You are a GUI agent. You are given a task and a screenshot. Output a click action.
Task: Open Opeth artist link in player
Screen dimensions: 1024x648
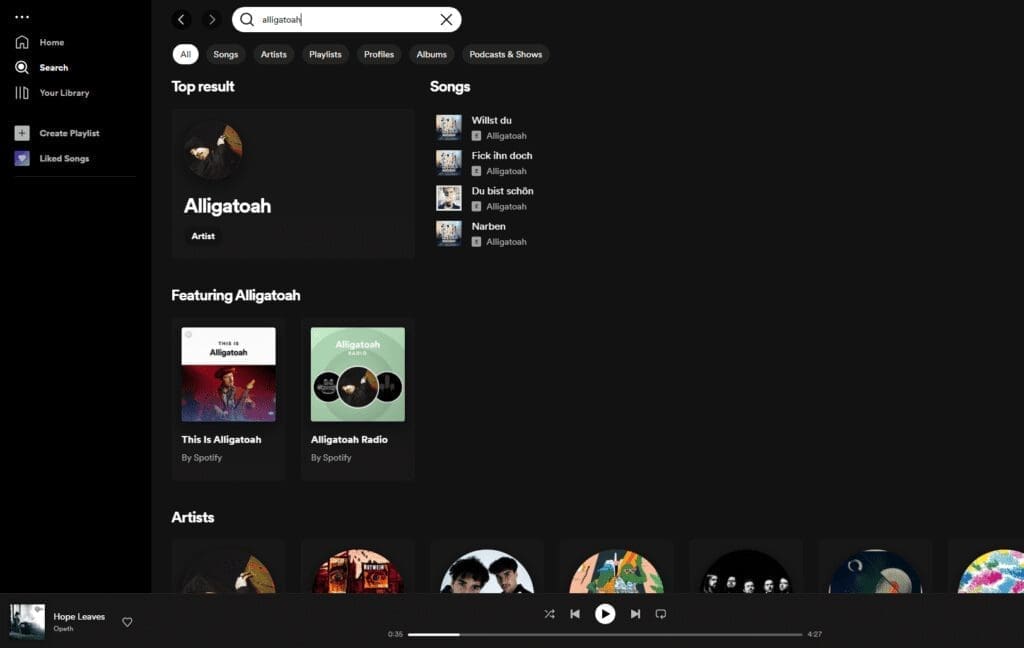(63, 629)
